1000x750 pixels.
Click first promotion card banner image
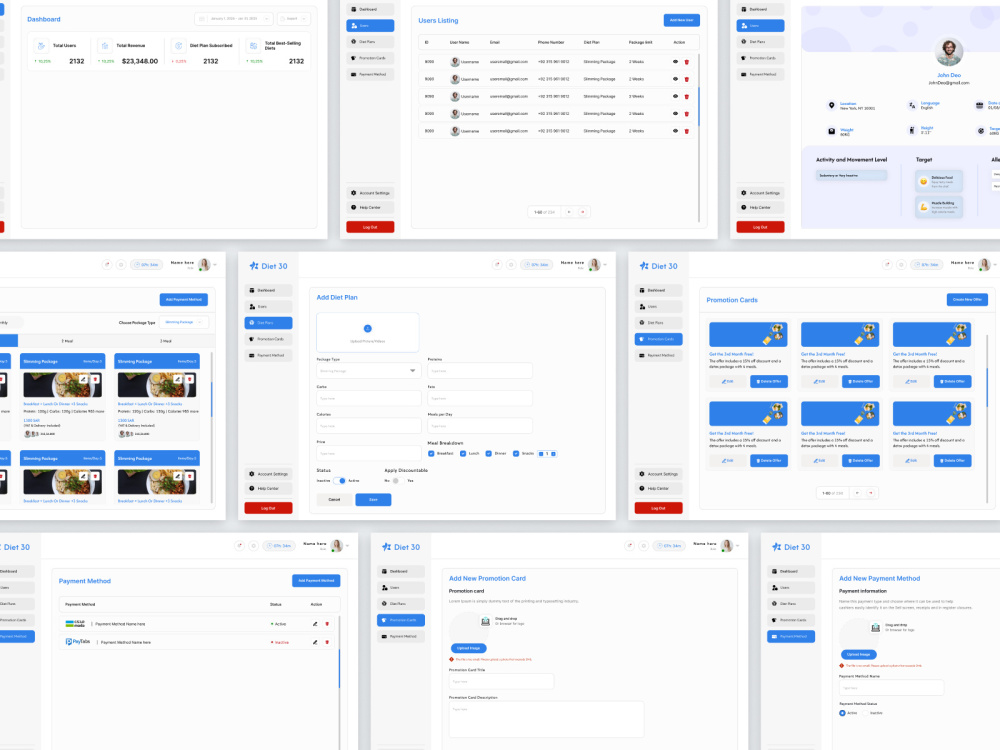click(748, 335)
